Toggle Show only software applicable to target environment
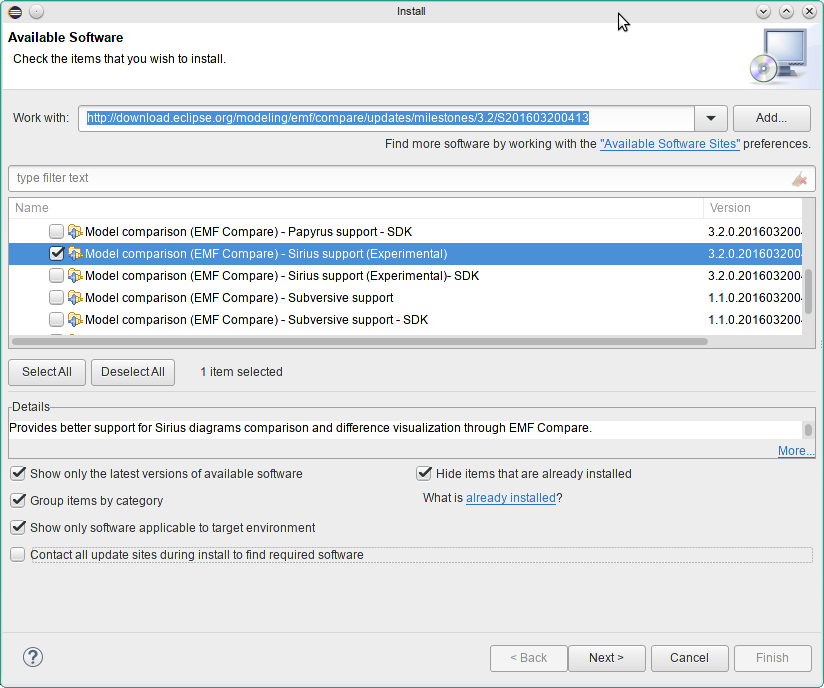The image size is (824, 688). coord(18,527)
